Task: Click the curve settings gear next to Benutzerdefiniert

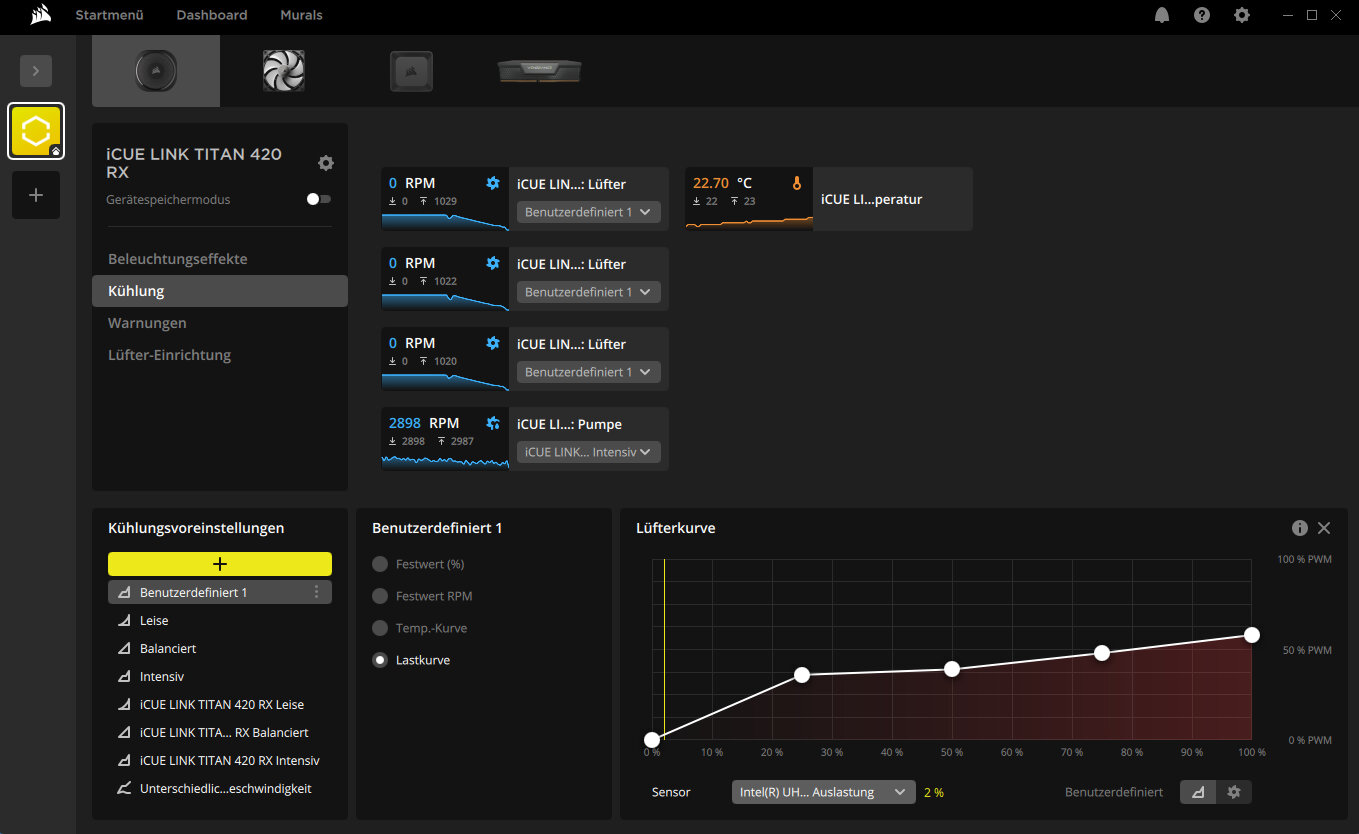Action: 1234,792
